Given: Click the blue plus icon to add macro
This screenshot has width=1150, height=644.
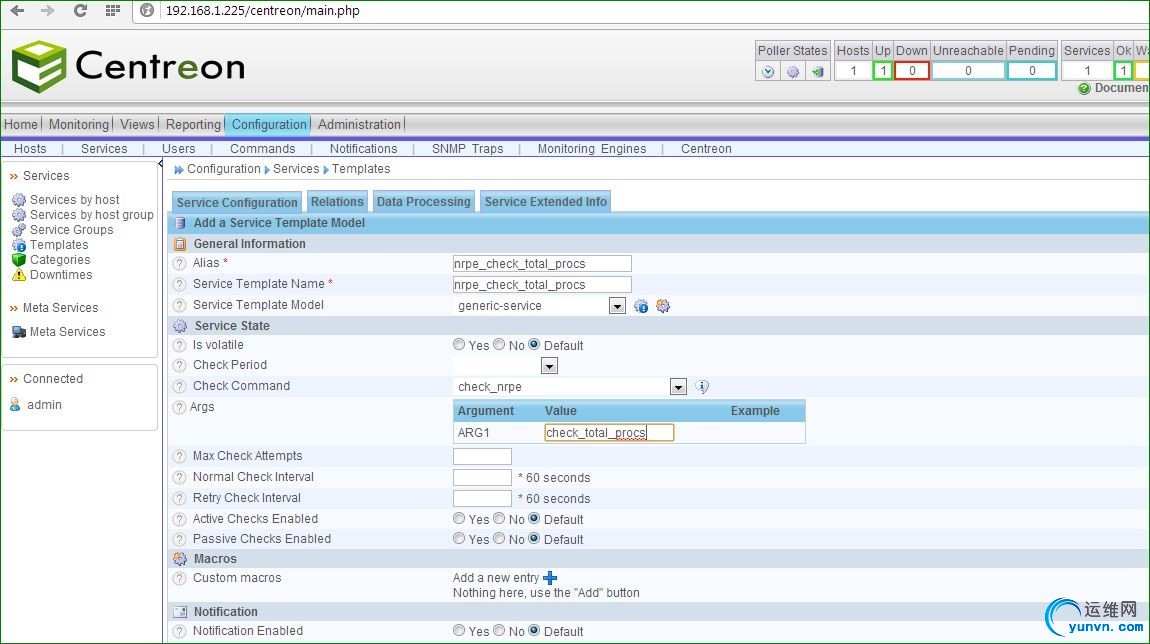Looking at the screenshot, I should (550, 578).
